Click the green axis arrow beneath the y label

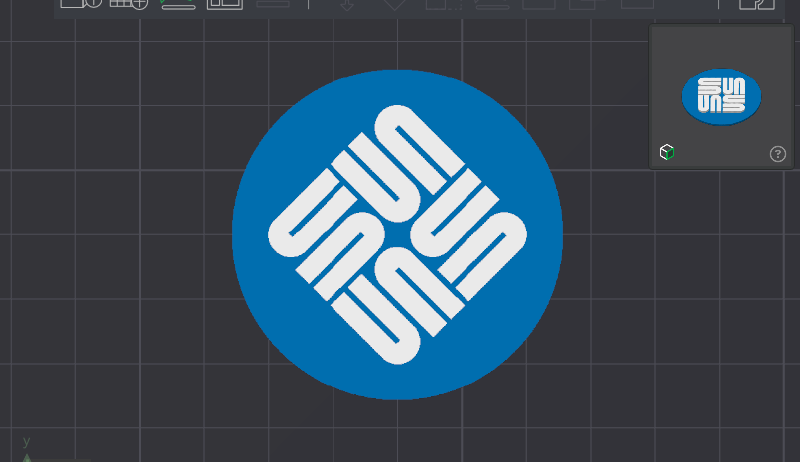(27, 458)
